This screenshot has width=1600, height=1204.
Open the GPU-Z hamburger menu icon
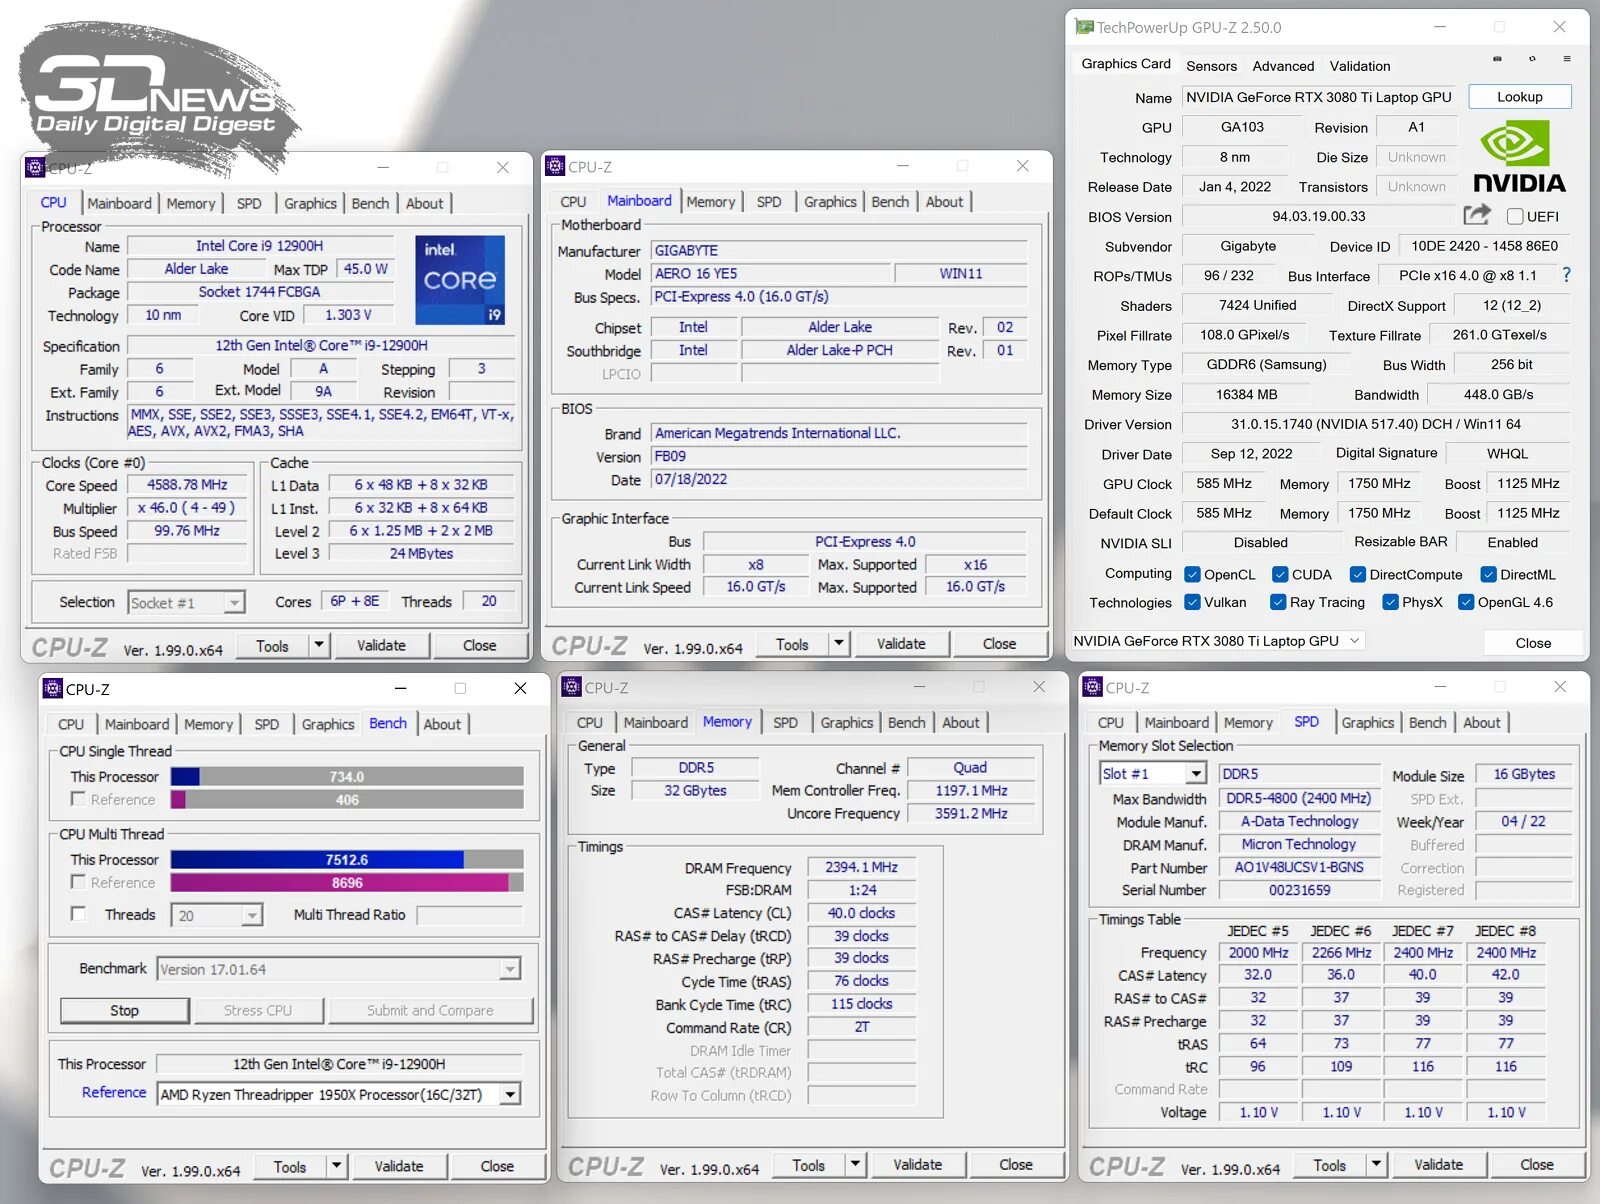(x=1567, y=59)
